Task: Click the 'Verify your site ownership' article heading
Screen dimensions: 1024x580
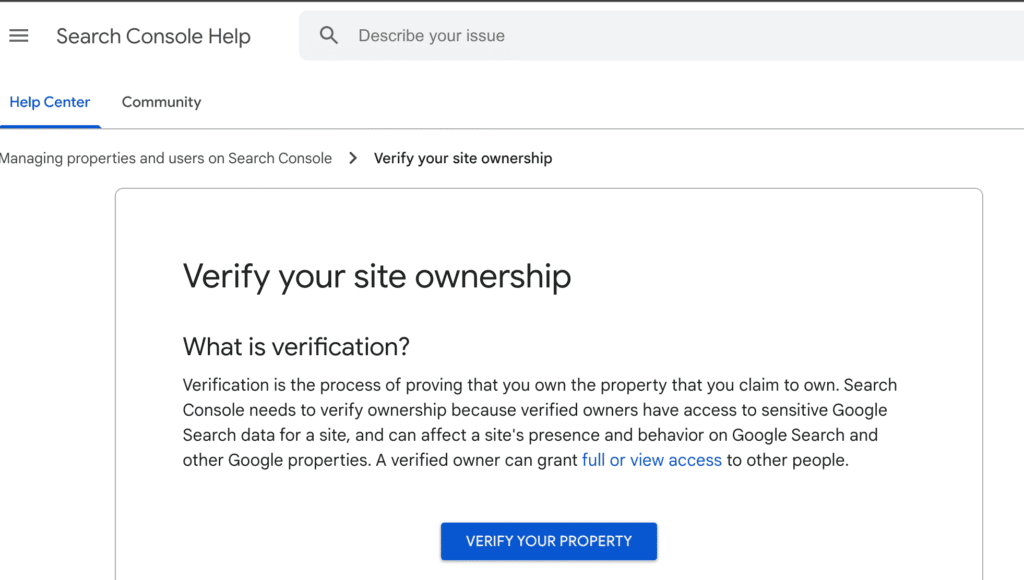Action: pos(376,276)
